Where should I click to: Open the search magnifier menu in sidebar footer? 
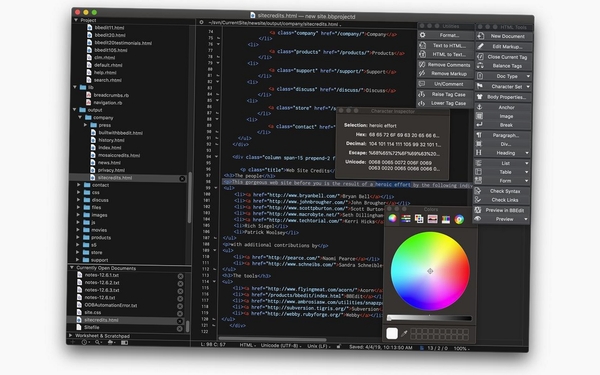(98, 342)
